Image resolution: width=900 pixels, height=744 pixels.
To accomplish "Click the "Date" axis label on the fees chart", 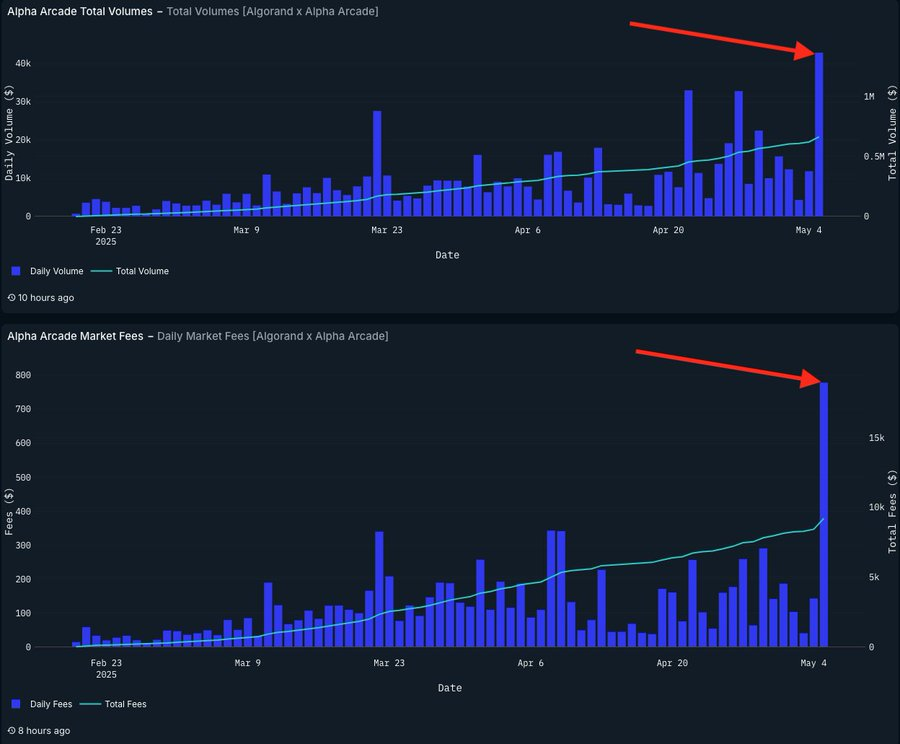I will point(450,688).
